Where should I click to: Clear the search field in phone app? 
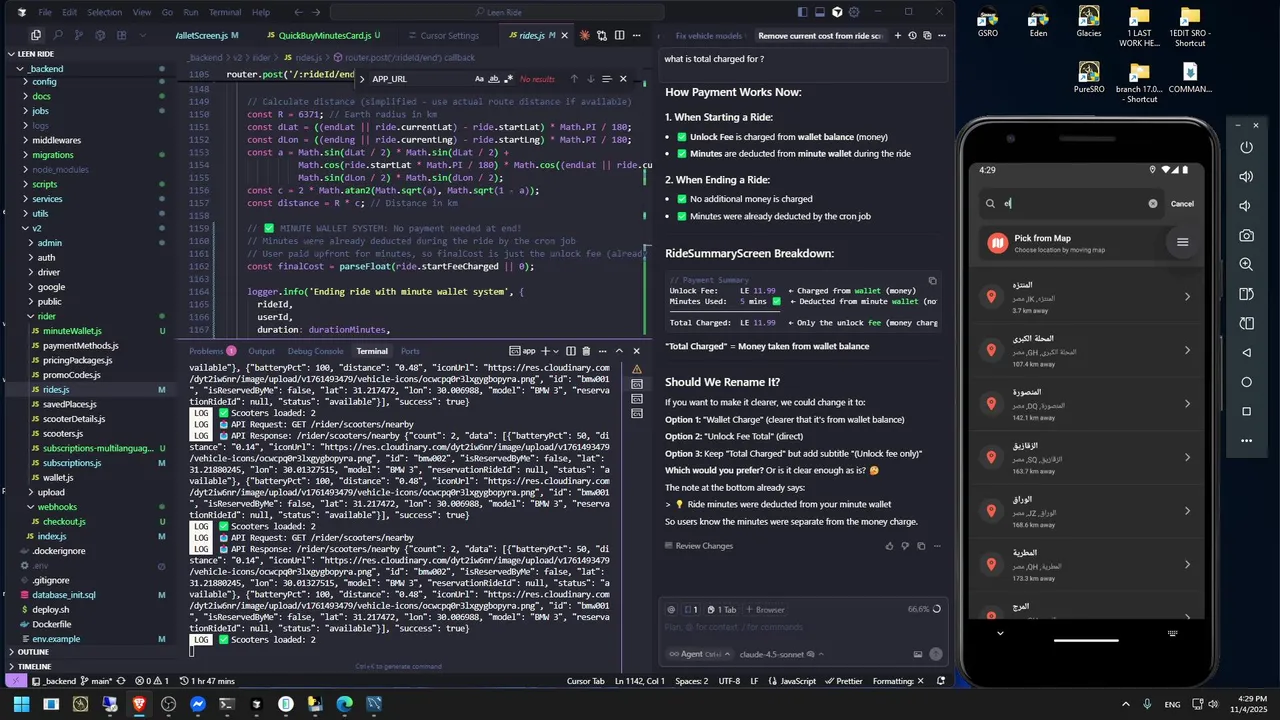pos(1152,203)
